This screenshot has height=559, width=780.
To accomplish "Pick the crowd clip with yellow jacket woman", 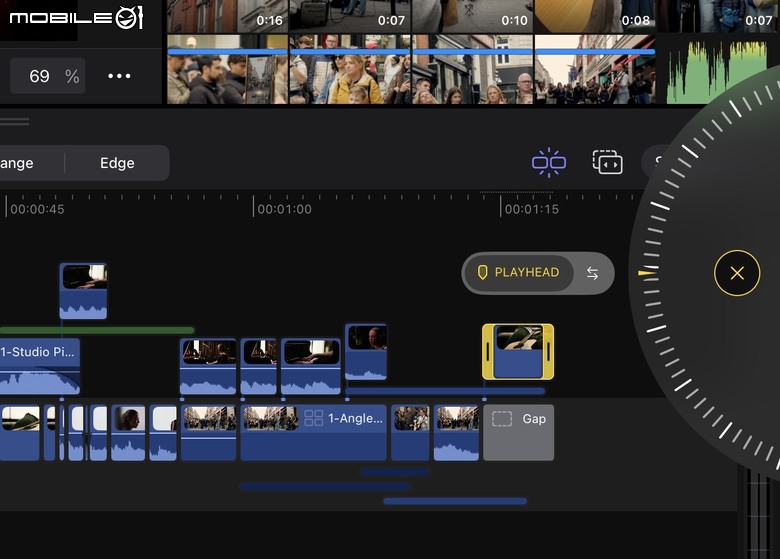I will point(350,69).
